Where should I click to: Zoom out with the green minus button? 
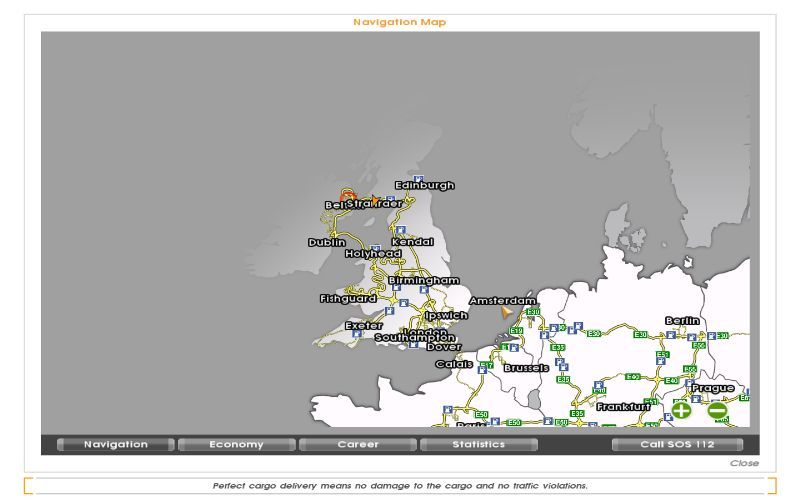717,410
